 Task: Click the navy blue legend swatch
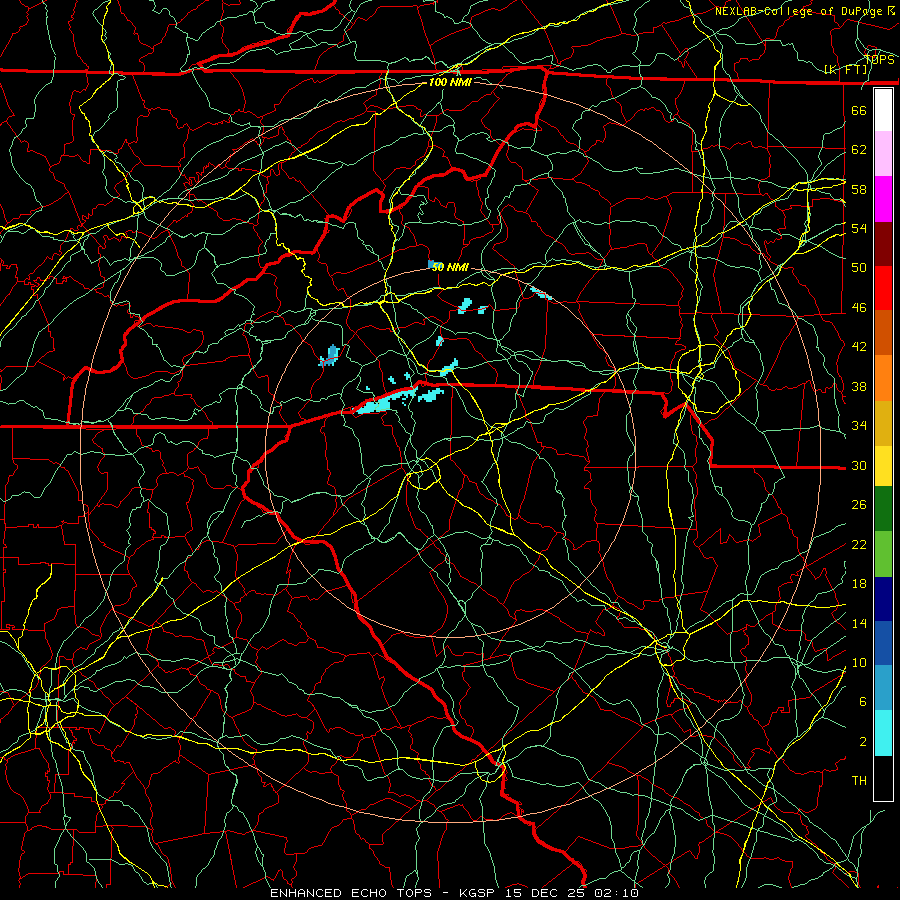(x=883, y=599)
